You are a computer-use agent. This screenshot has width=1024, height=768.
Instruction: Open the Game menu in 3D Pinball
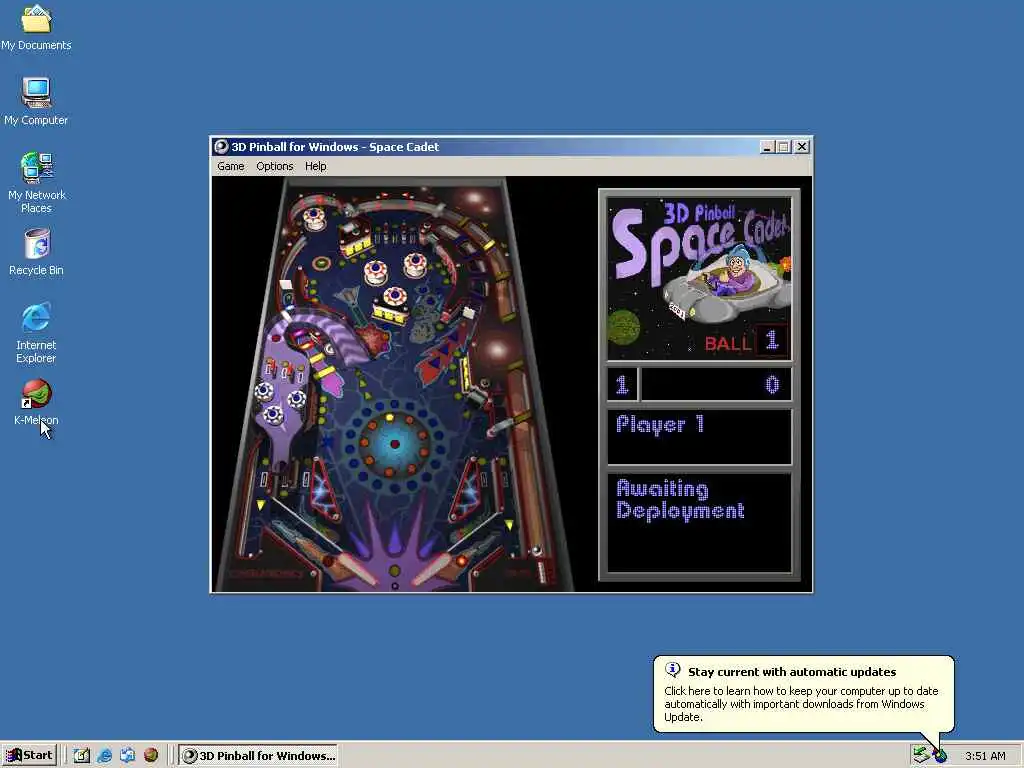coord(231,167)
